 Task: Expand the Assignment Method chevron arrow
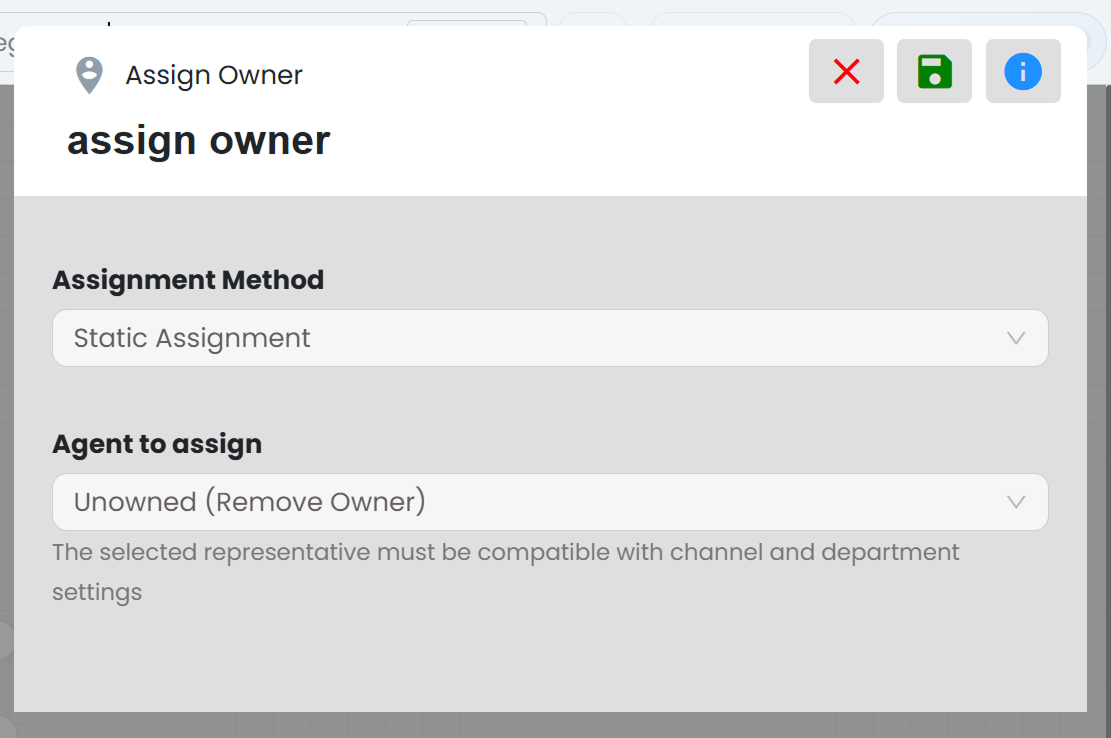(1016, 339)
